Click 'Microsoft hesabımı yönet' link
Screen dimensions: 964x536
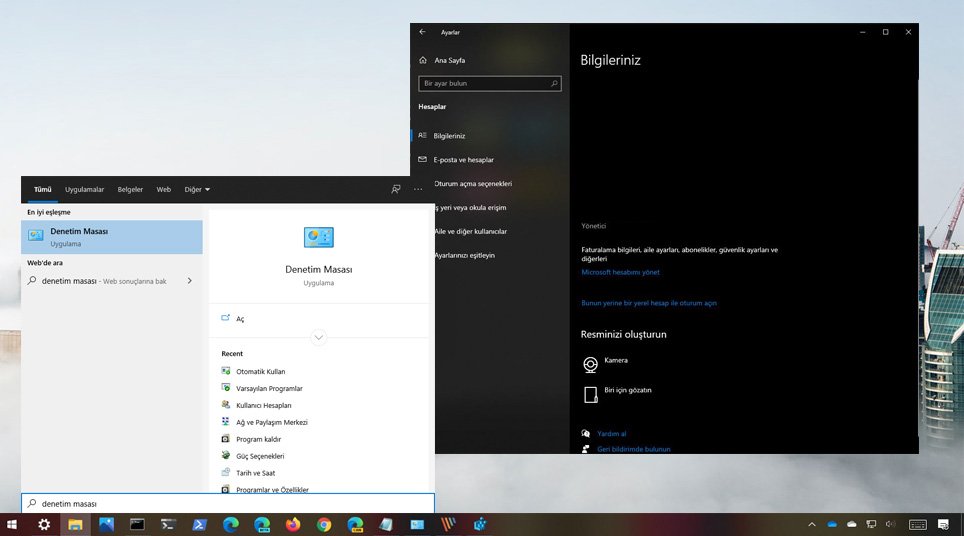pos(620,272)
